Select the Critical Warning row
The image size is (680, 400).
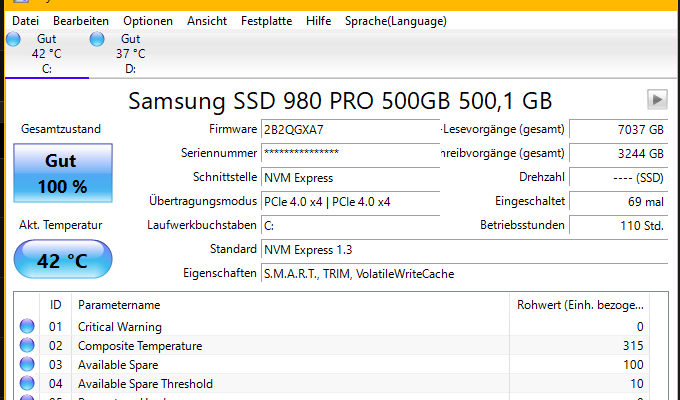click(x=332, y=326)
